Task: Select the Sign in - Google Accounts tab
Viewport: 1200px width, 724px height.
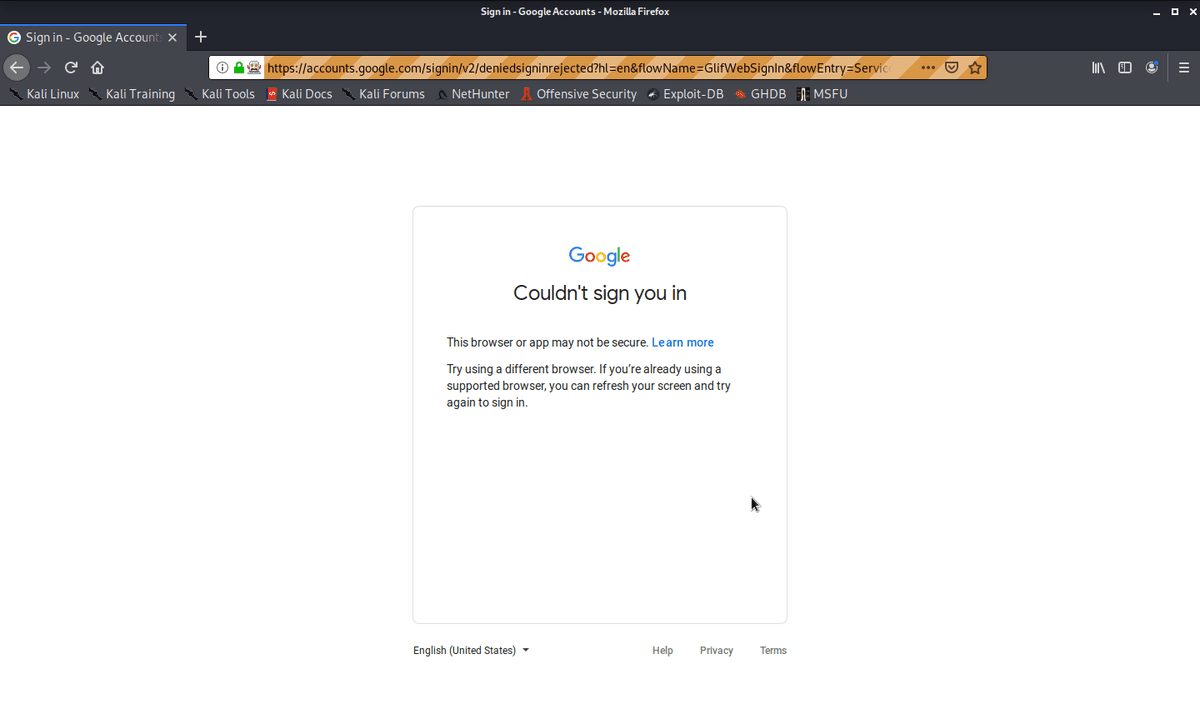Action: (93, 37)
